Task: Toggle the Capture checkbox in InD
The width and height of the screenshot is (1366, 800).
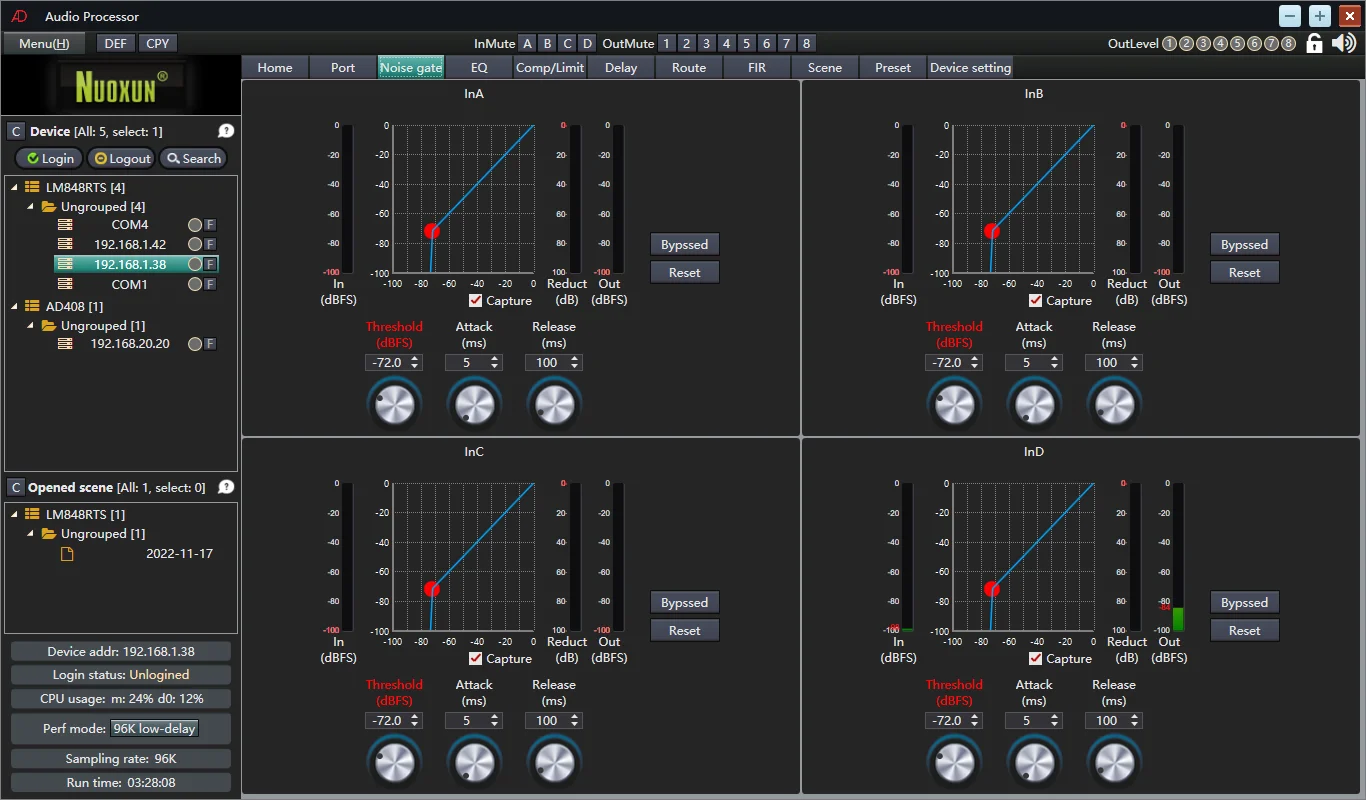Action: coord(1036,658)
